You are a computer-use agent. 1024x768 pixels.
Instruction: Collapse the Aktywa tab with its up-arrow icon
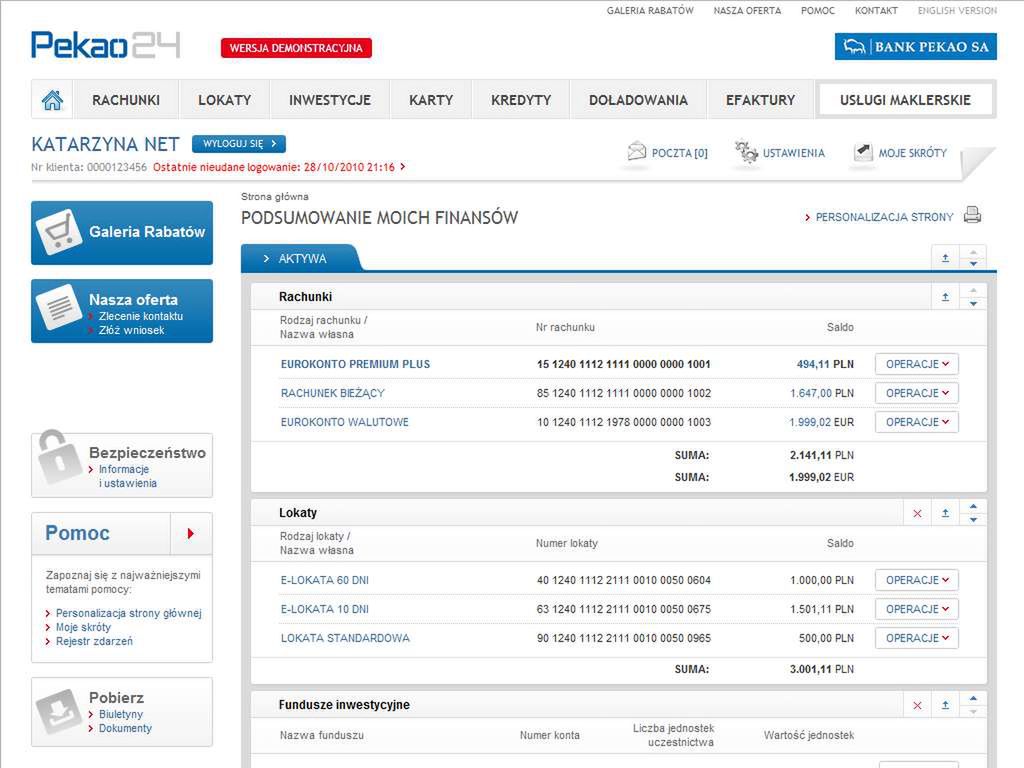pos(945,258)
